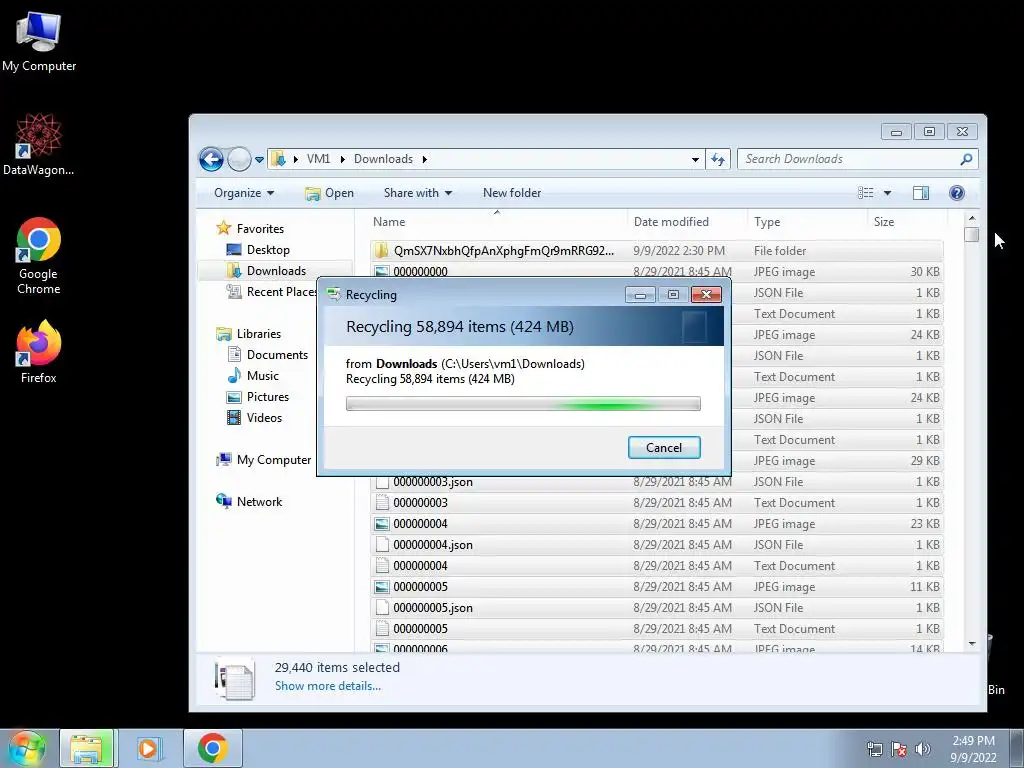Screen dimensions: 1024x768
Task: Select the 000000005.json file
Action: point(656,607)
